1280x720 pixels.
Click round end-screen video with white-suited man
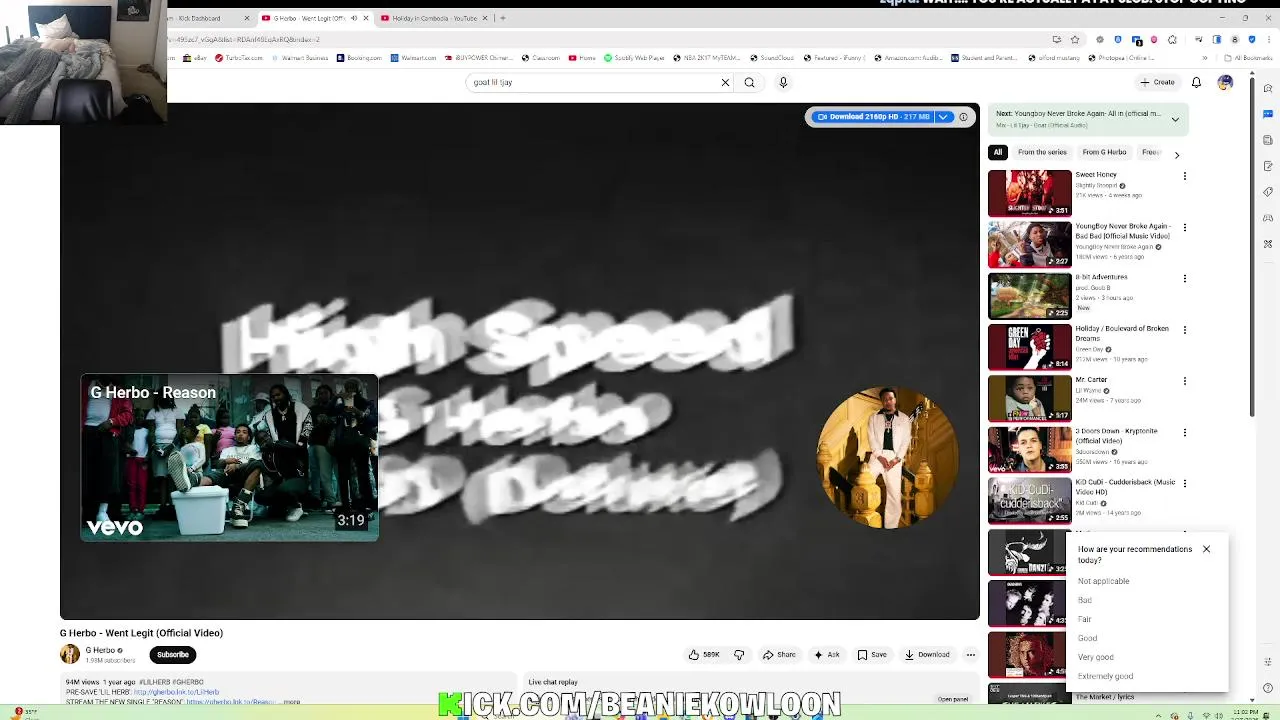click(887, 457)
